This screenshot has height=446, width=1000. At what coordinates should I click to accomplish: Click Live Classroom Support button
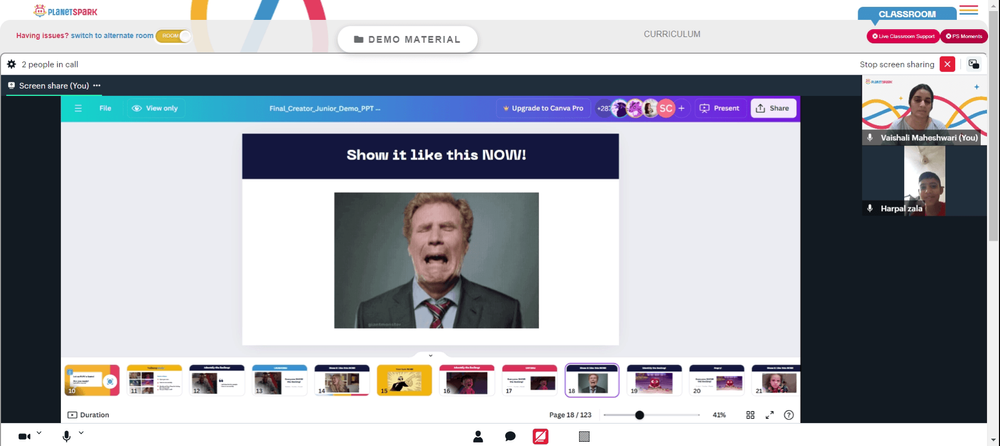click(903, 36)
